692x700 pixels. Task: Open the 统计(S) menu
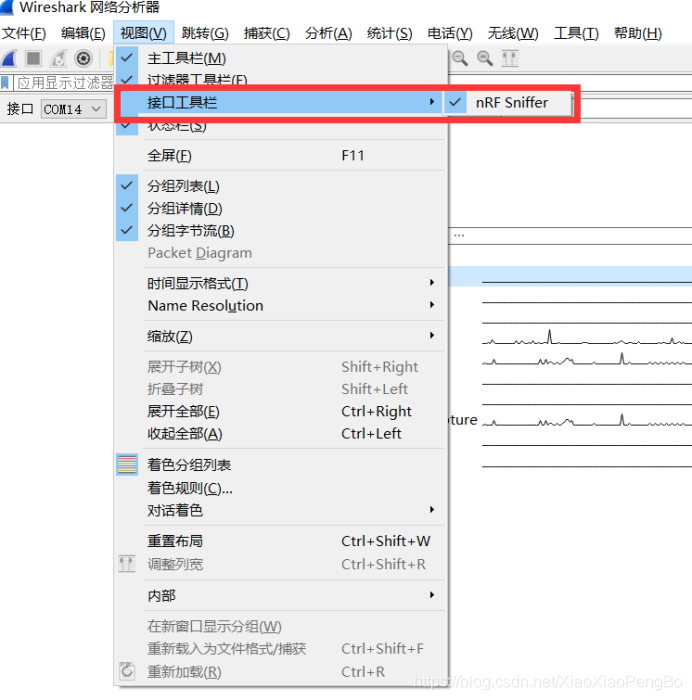(x=390, y=33)
